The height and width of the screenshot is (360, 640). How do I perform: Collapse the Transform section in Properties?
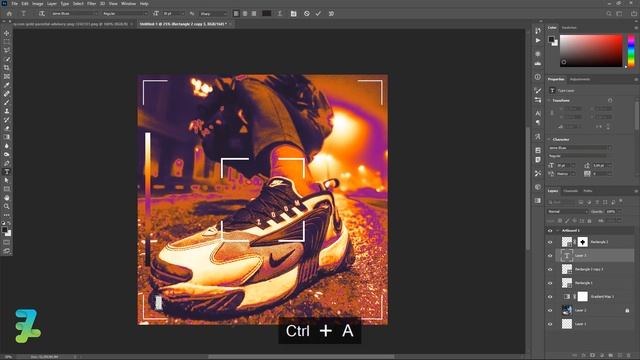(x=549, y=100)
